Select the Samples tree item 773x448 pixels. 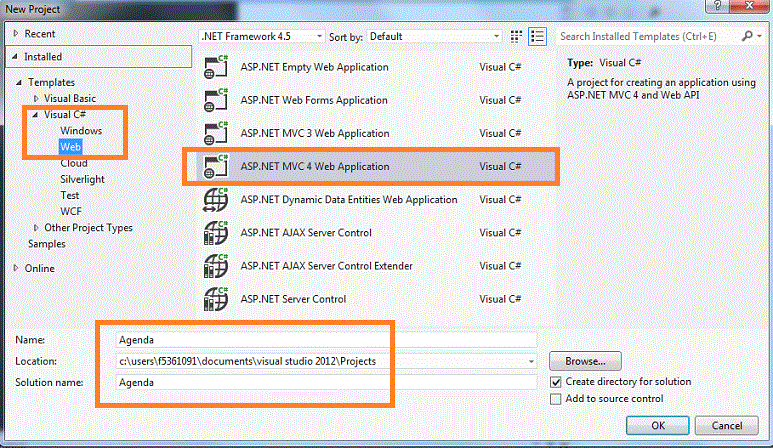pos(47,244)
